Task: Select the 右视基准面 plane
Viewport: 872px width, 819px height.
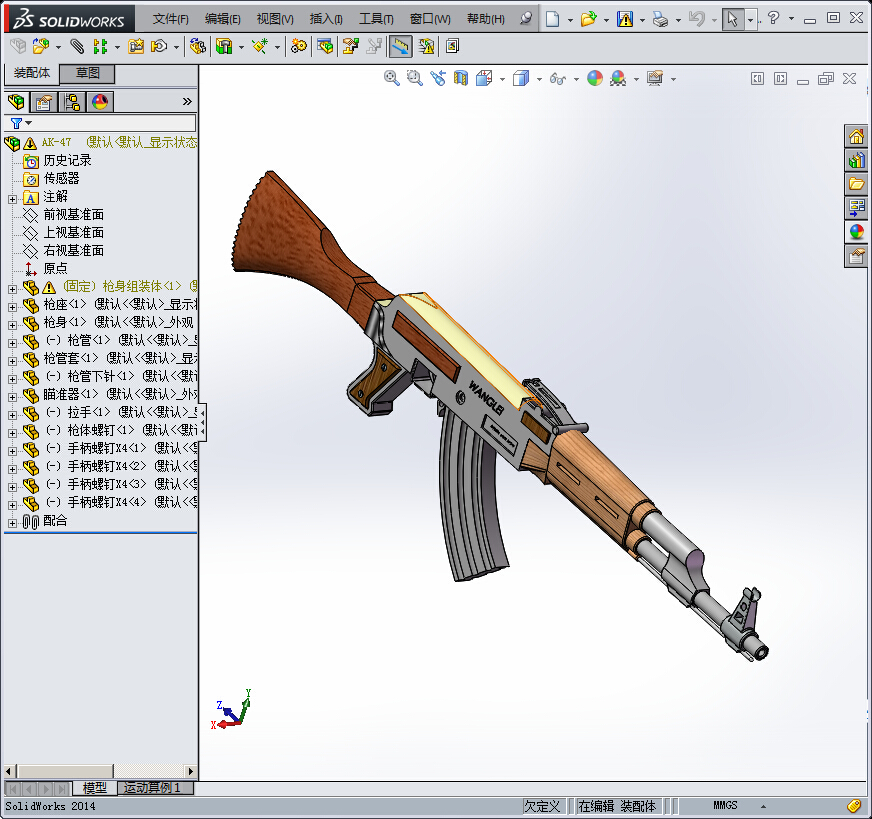Action: 73,251
